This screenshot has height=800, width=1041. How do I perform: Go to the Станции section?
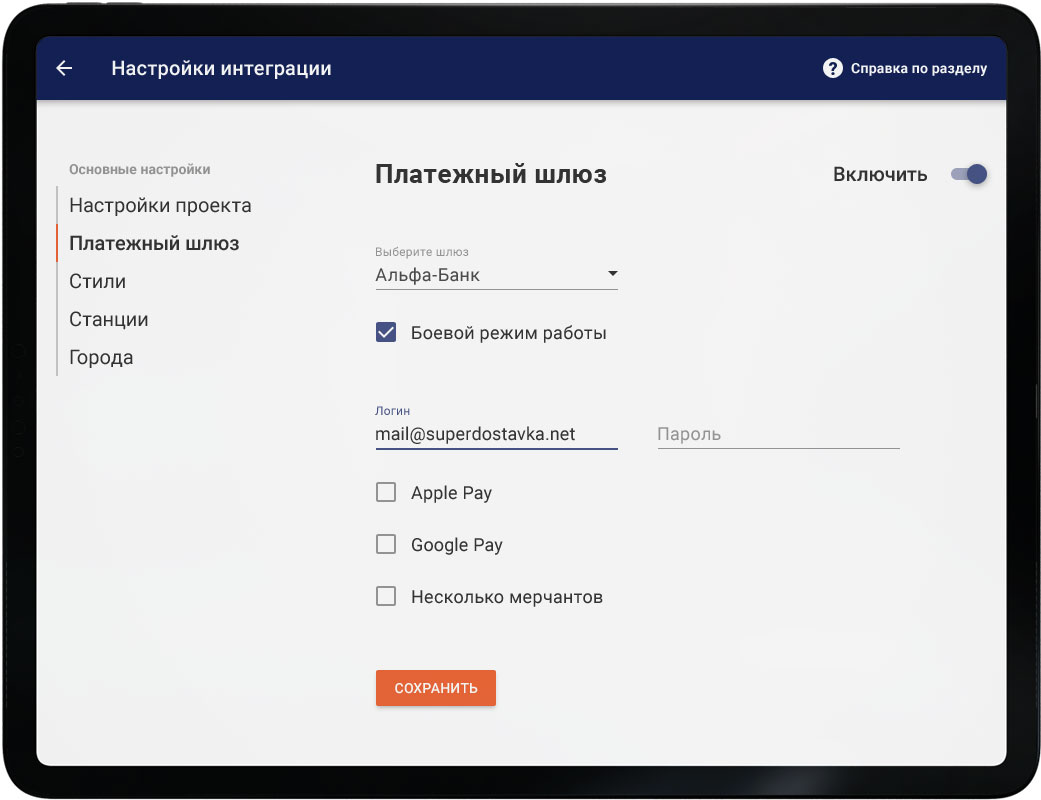coord(109,319)
